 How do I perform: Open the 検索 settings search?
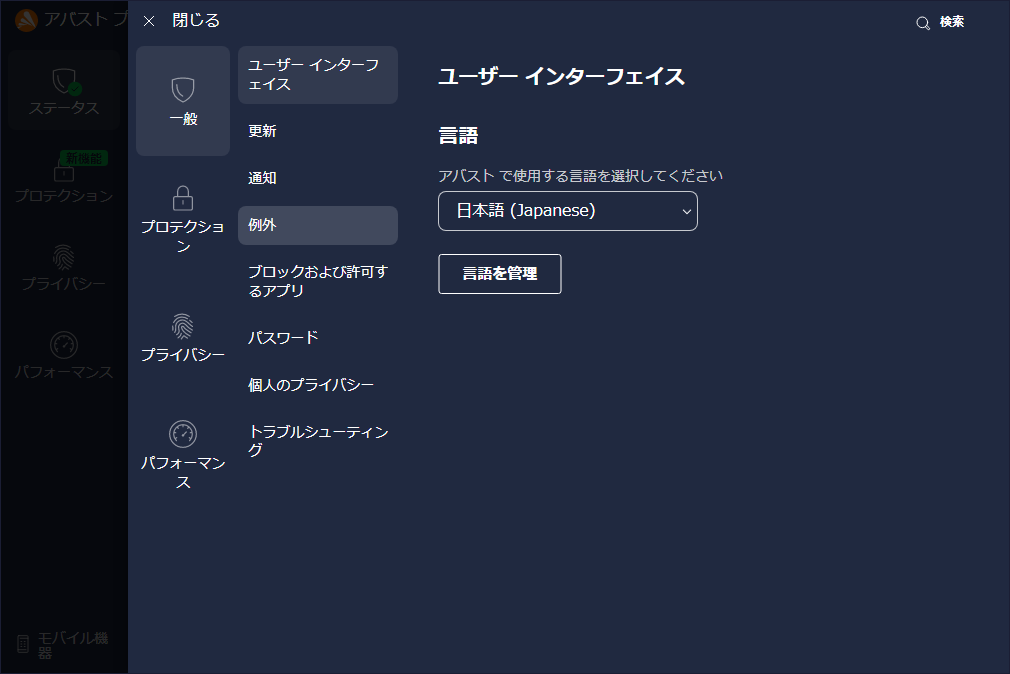click(x=940, y=23)
